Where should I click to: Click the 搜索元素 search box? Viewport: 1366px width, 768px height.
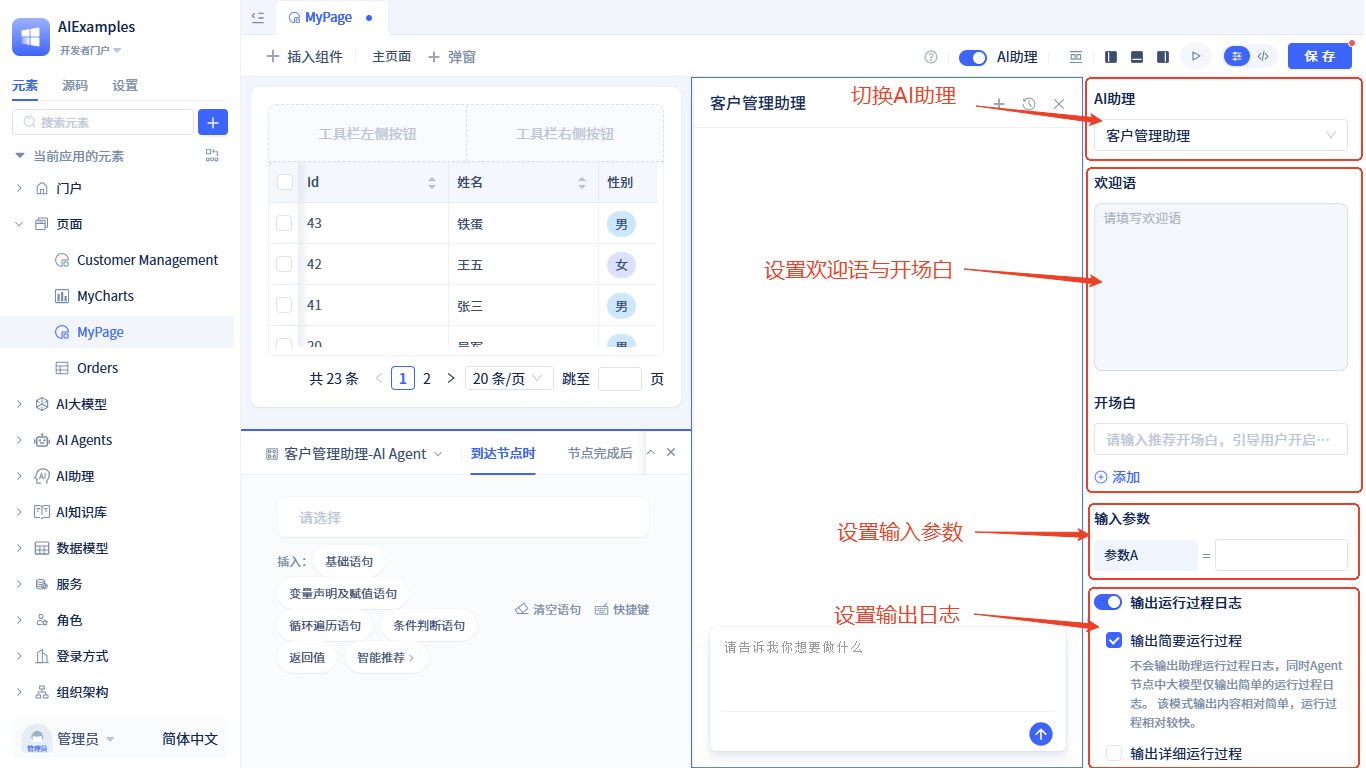coord(103,122)
